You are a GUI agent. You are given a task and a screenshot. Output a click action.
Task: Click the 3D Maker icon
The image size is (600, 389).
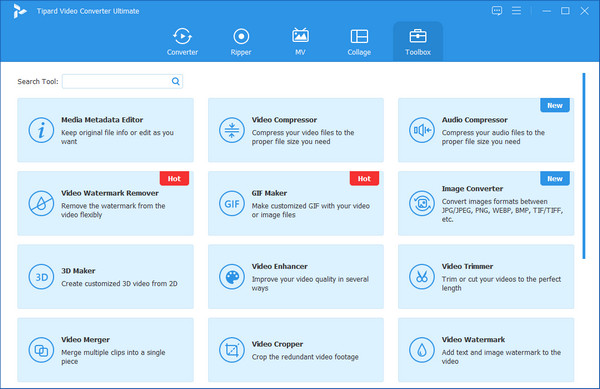pyautogui.click(x=41, y=277)
